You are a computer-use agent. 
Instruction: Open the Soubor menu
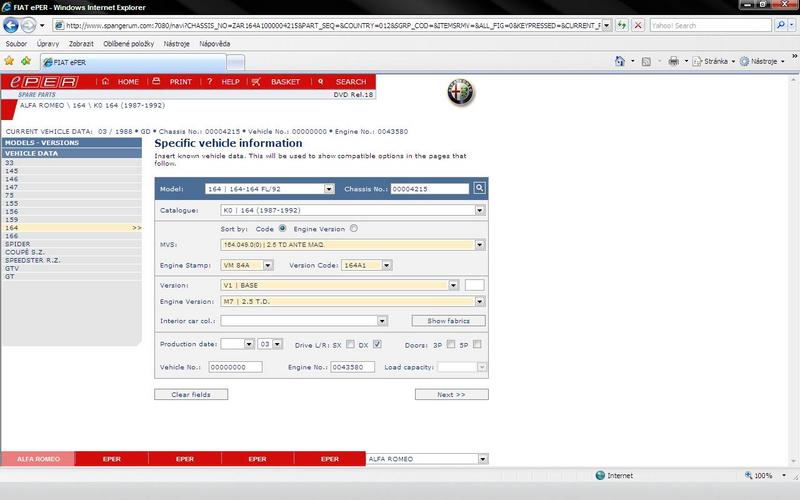(16, 44)
